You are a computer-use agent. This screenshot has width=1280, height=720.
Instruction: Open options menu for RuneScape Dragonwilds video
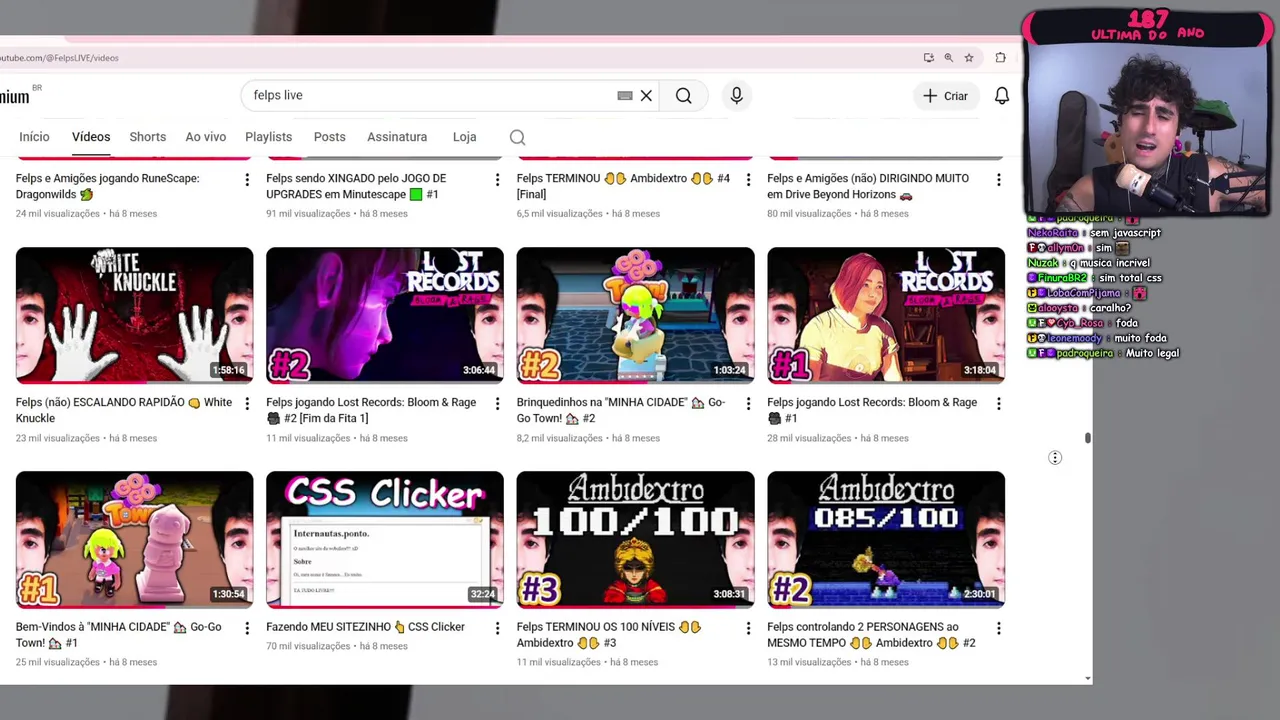point(247,180)
